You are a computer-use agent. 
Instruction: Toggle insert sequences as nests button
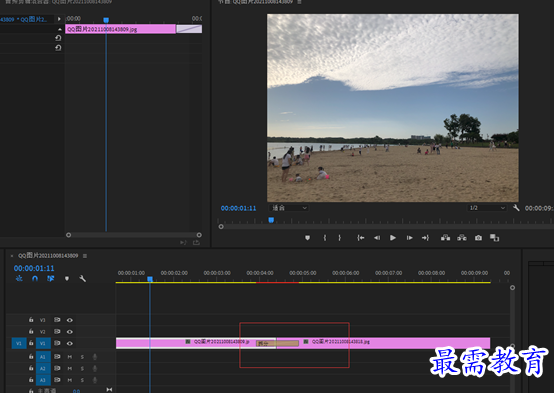pos(19,278)
